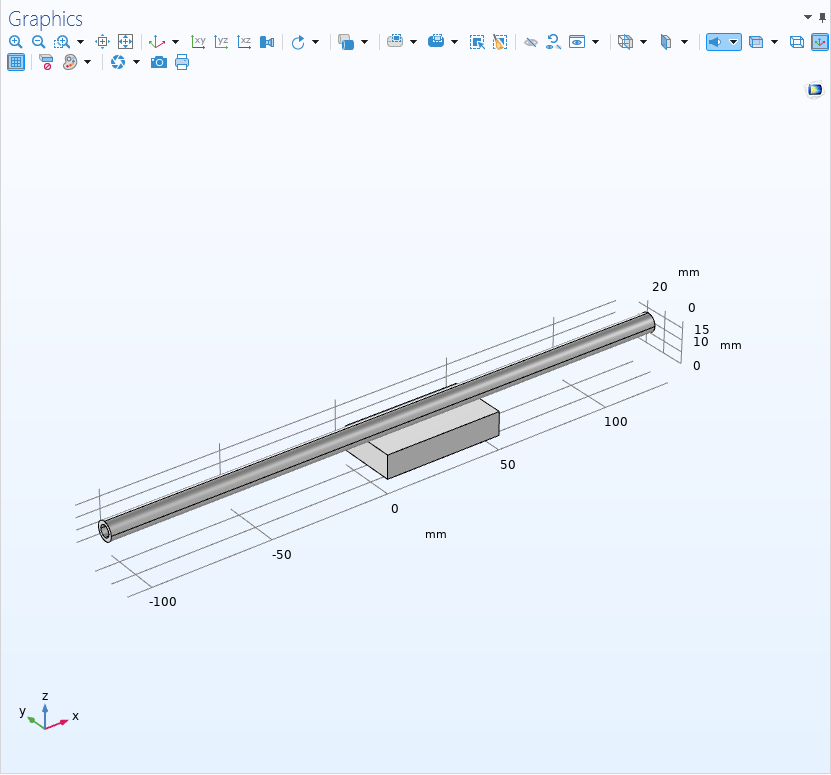
Task: Click the Zoom Extents icon
Action: 125,42
